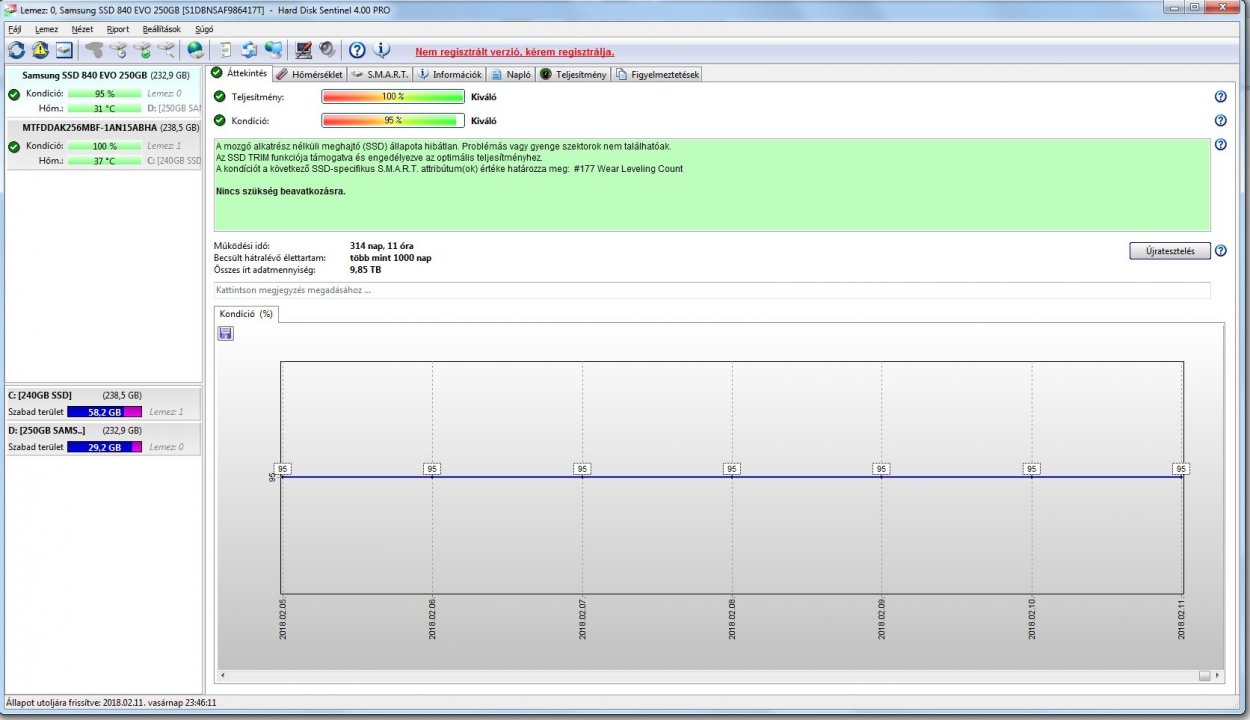The width and height of the screenshot is (1250, 720).
Task: Click chart scrollbar right arrow
Action: tap(1218, 677)
